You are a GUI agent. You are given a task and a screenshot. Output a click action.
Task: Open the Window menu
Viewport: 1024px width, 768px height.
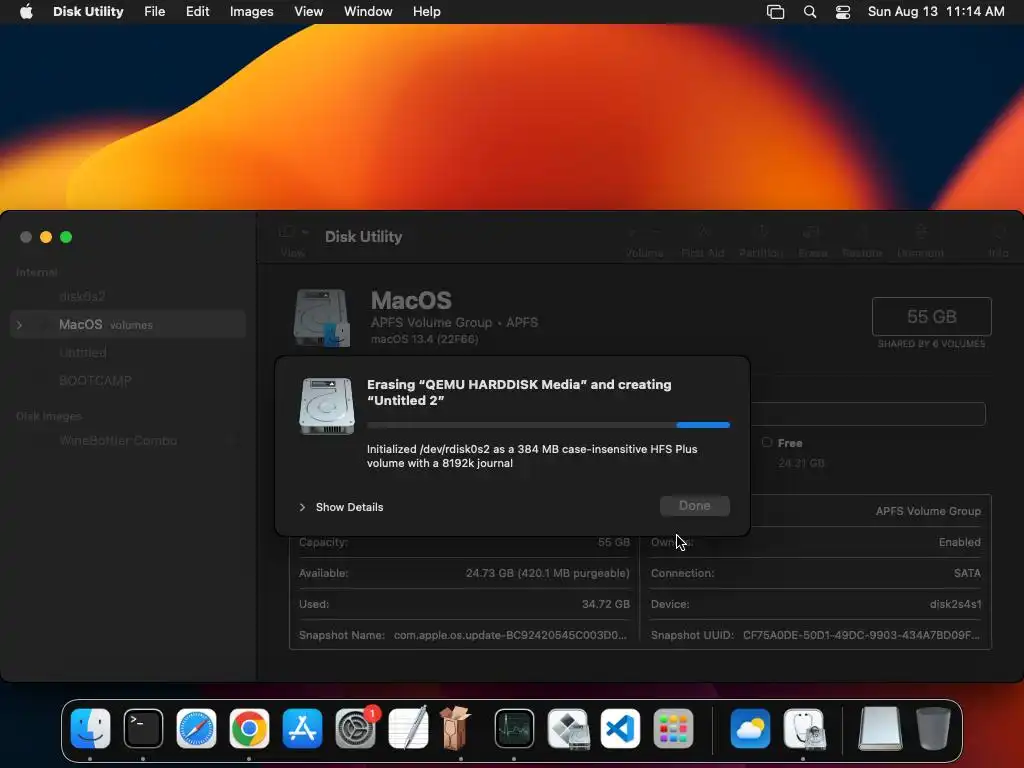(x=368, y=12)
